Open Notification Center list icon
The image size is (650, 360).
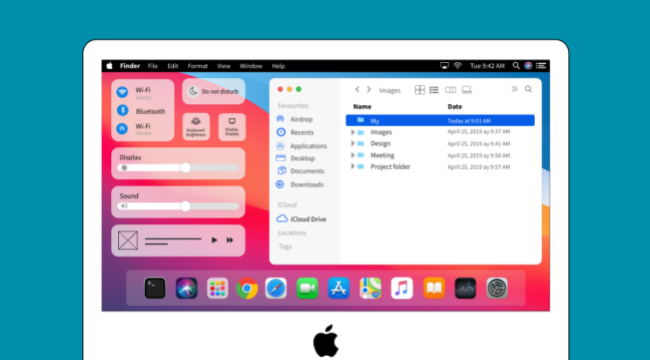click(541, 66)
